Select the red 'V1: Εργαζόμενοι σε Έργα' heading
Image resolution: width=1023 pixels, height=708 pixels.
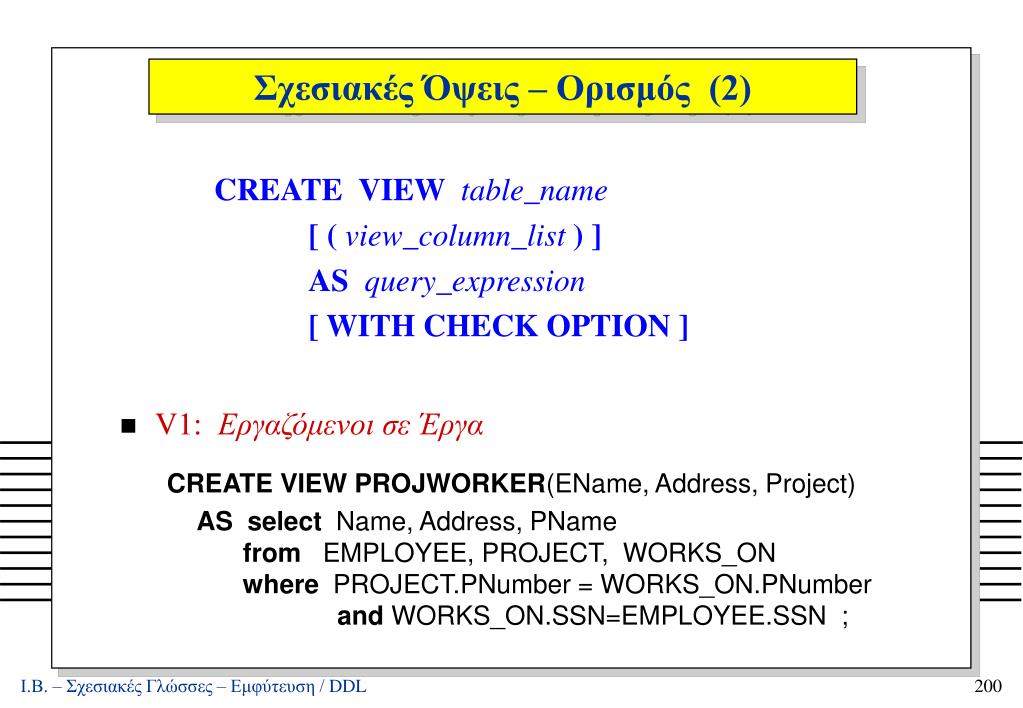319,425
